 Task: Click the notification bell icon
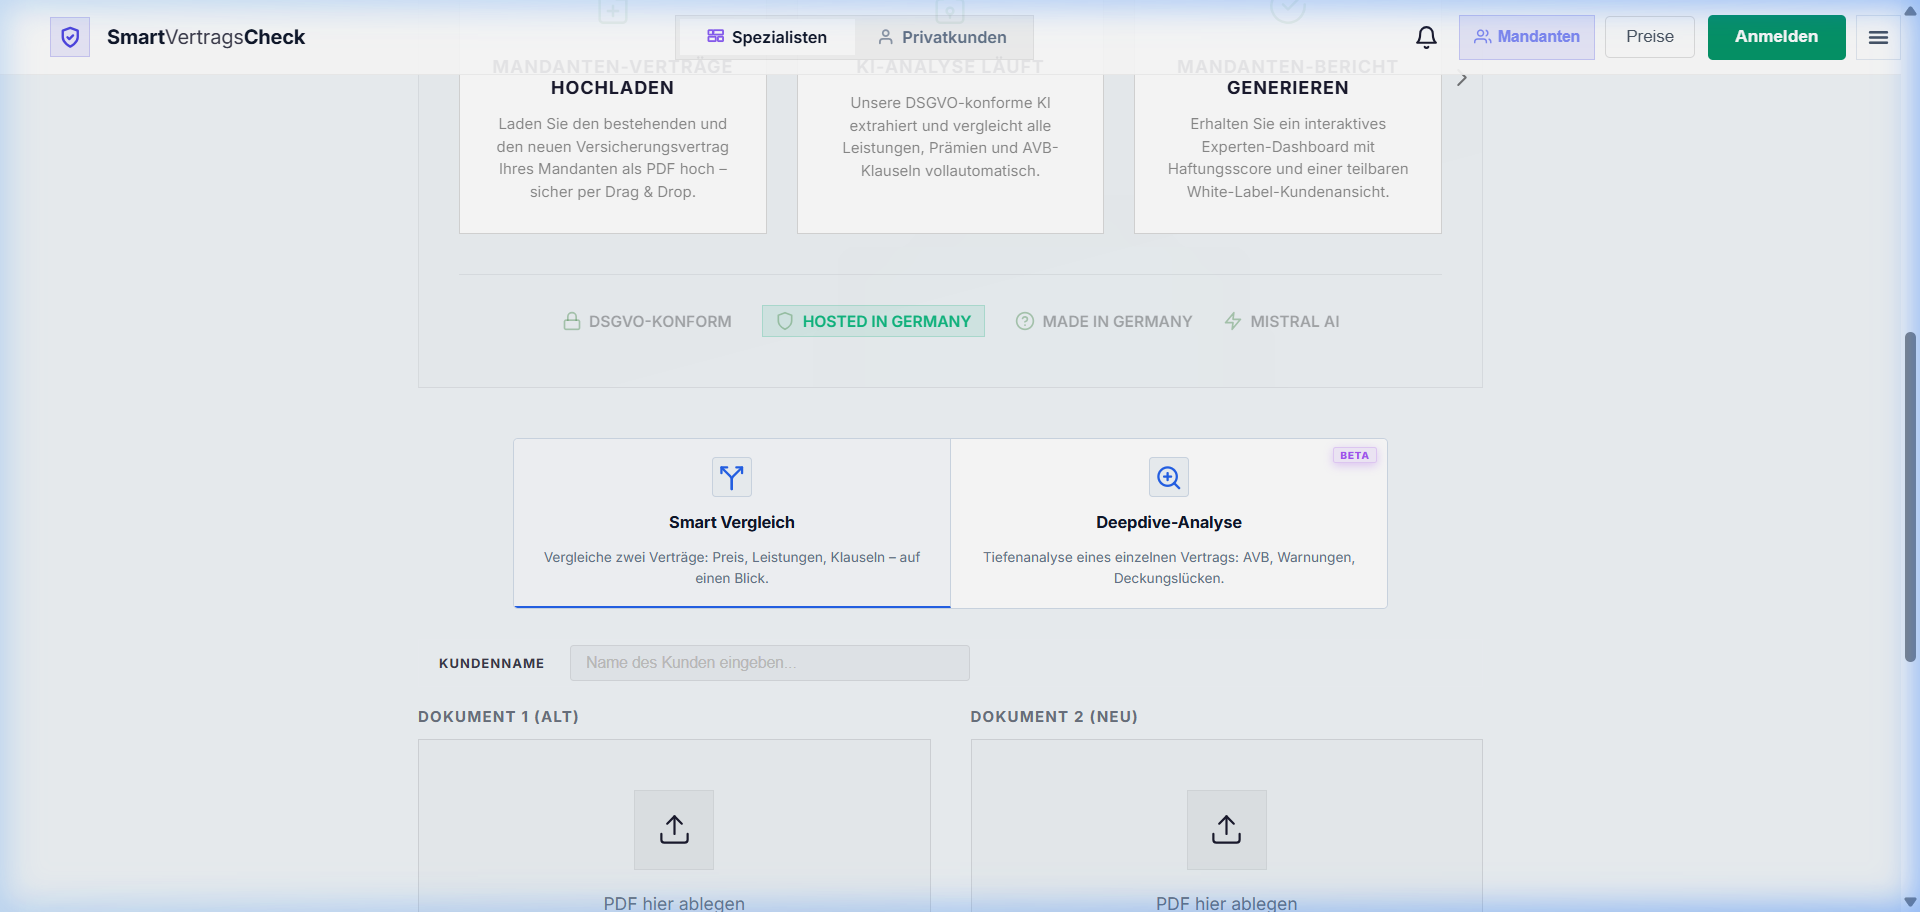1425,37
